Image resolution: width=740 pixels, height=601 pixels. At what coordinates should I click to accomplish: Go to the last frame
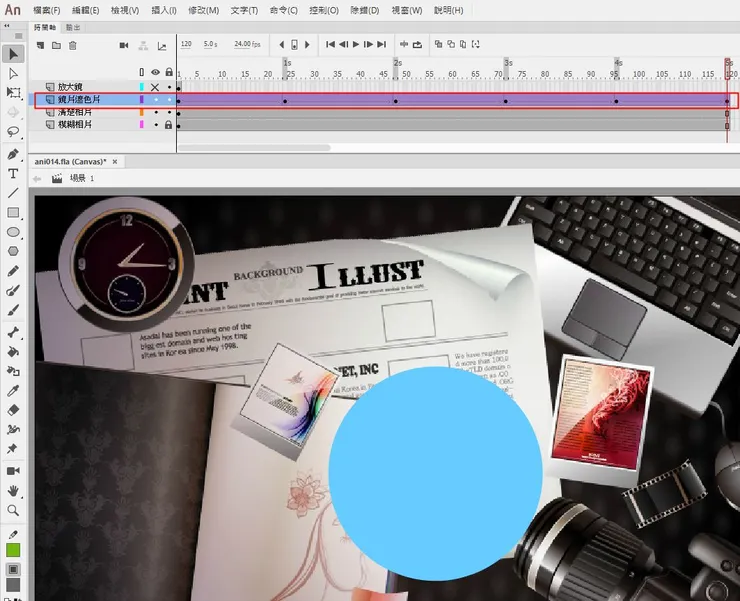tap(381, 44)
